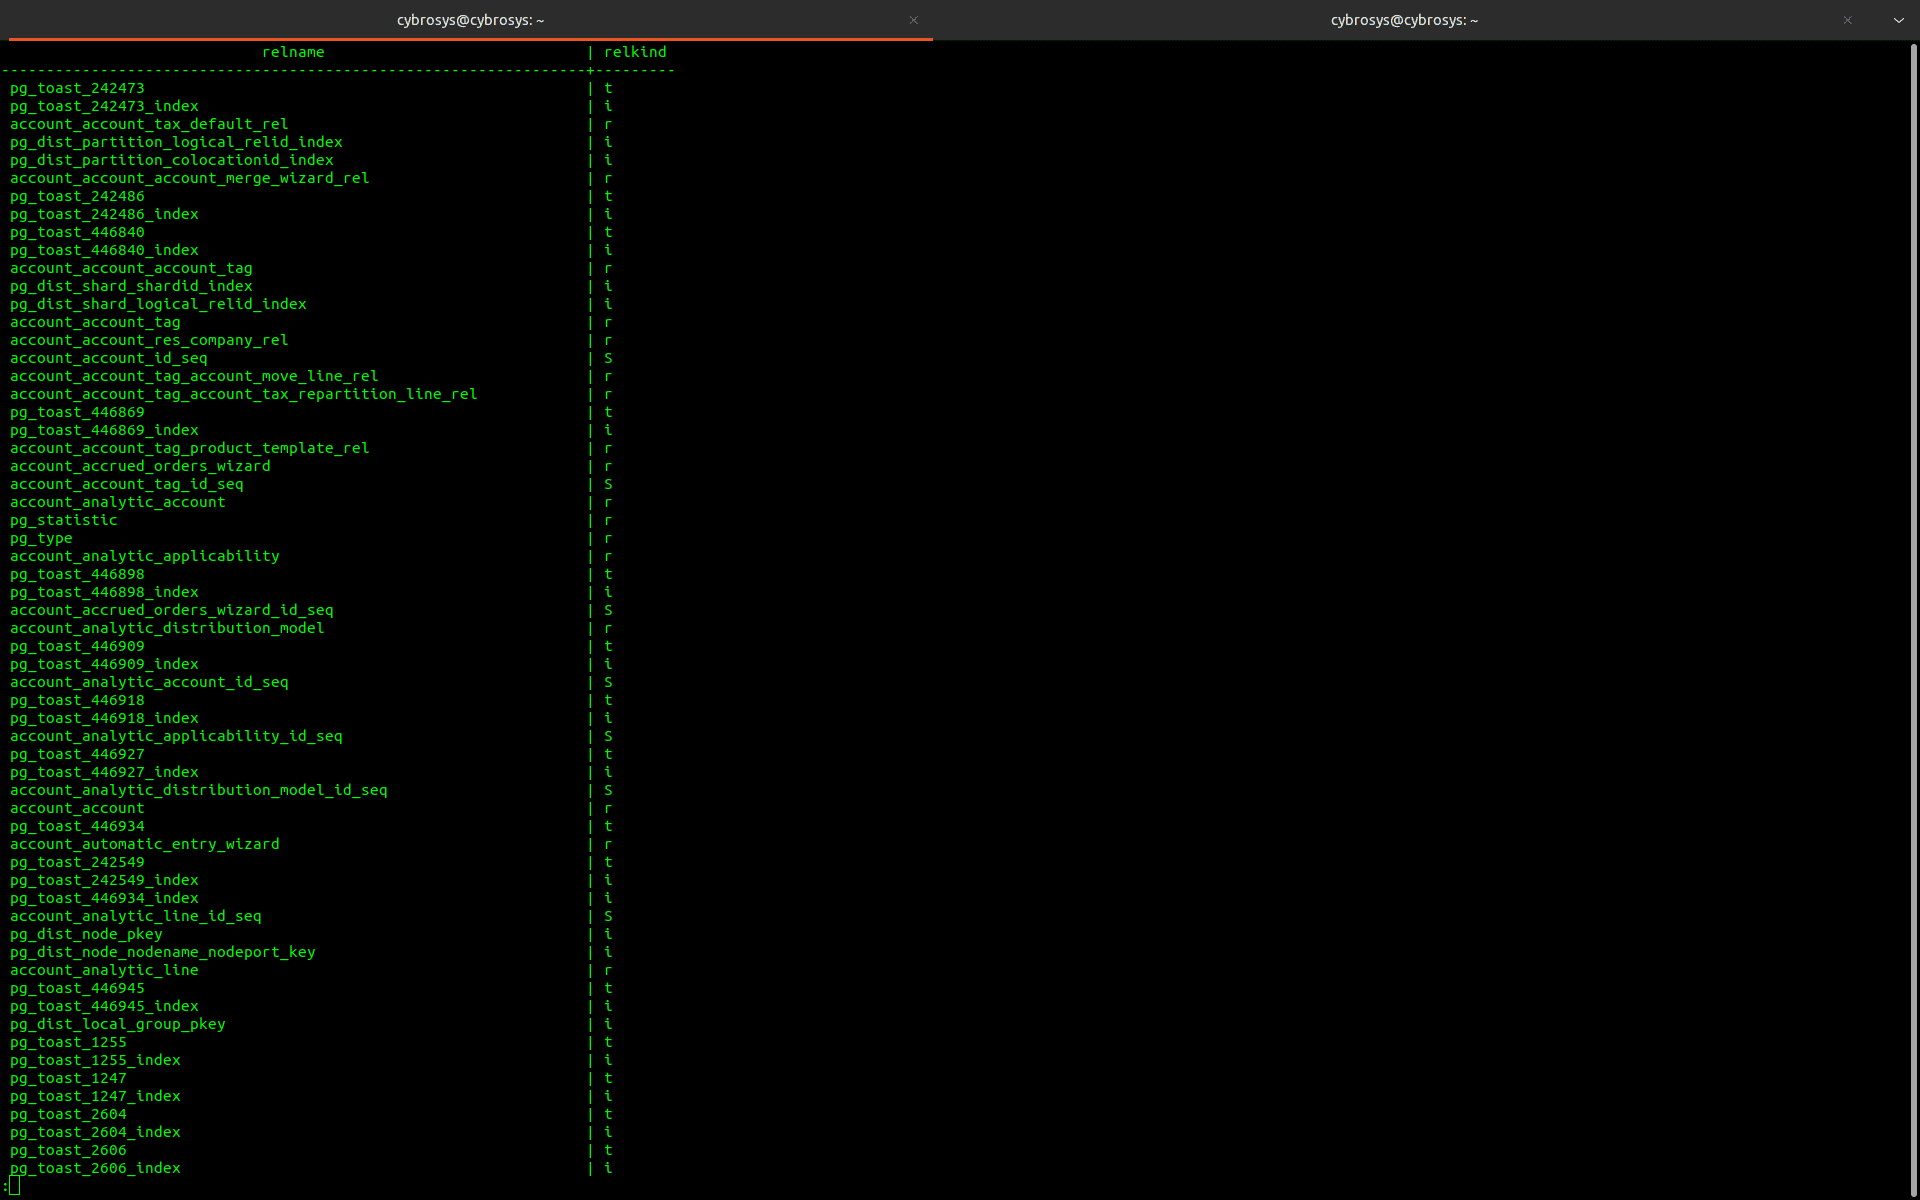Close the second terminal tab
Screen dimensions: 1920x1200
pos(1847,20)
